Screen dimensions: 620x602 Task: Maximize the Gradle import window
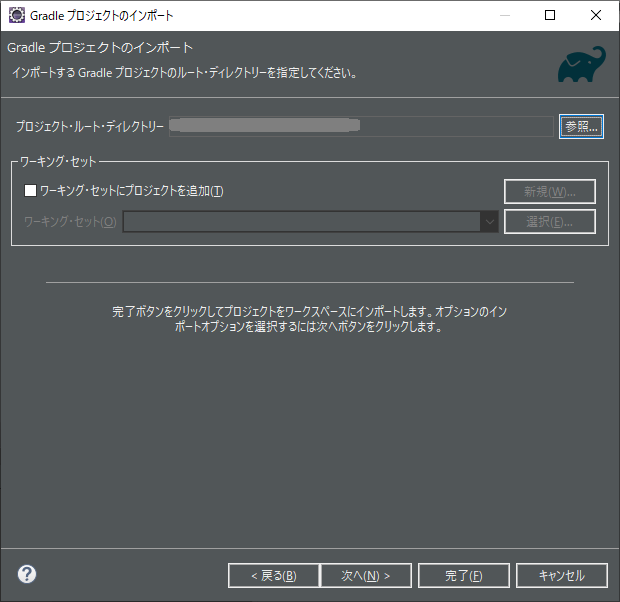coord(550,15)
